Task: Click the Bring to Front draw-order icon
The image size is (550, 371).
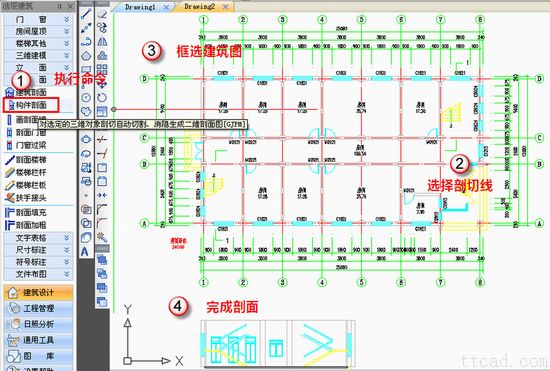Action: [102, 260]
